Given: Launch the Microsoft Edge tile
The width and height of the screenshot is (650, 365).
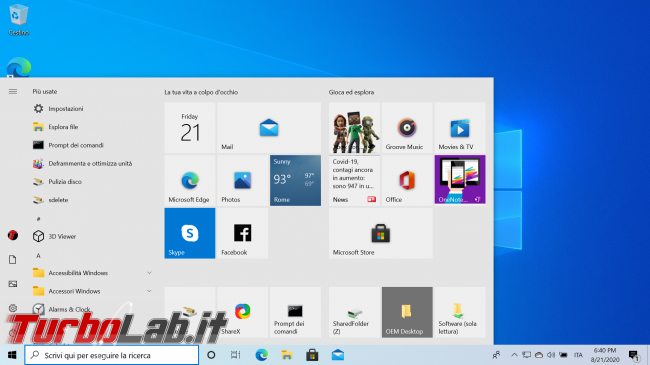Looking at the screenshot, I should tap(189, 180).
